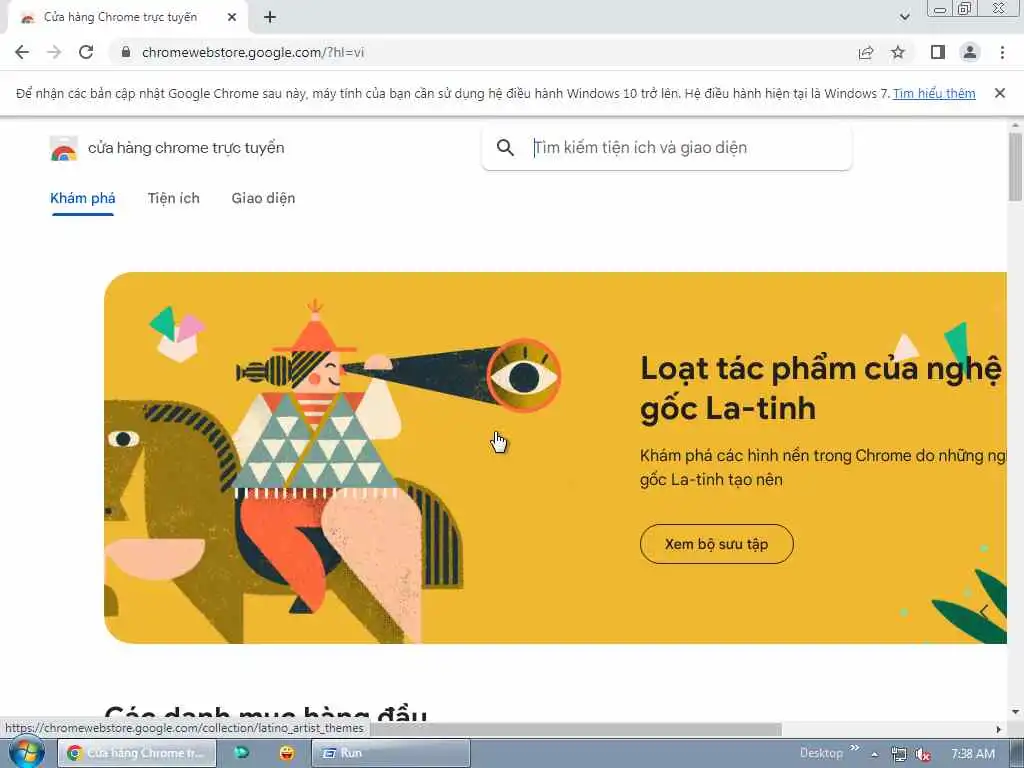This screenshot has height=768, width=1024.
Task: Expand hidden system tray icons arrow
Action: tap(874, 754)
